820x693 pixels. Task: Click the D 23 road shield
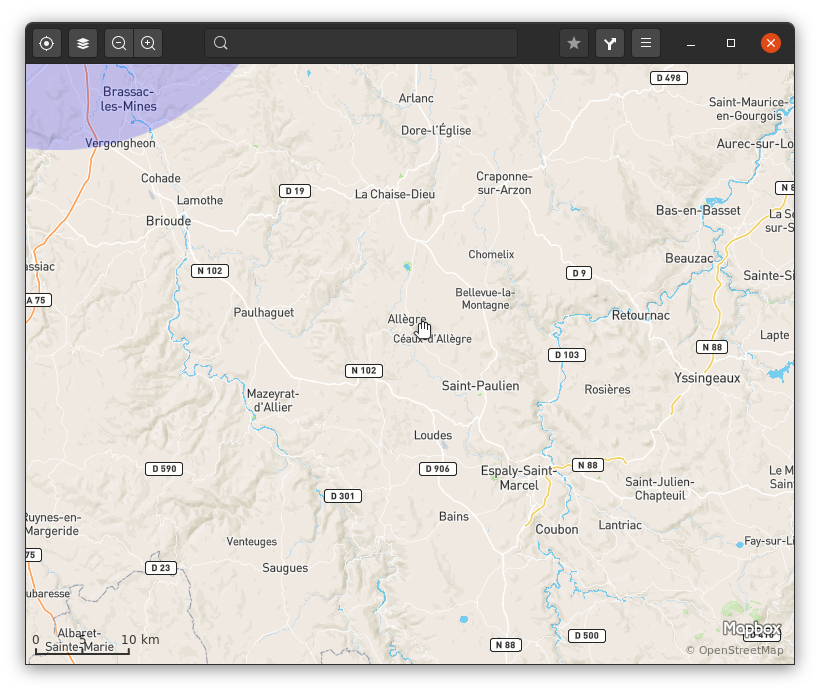tap(161, 567)
